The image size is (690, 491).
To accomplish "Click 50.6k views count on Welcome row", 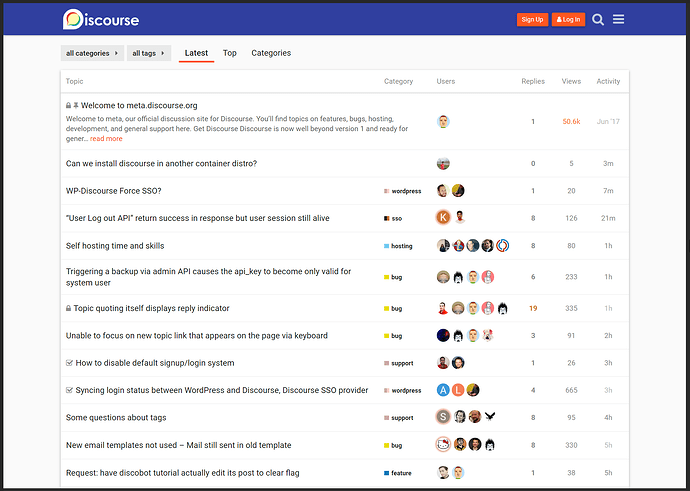I will 571,121.
